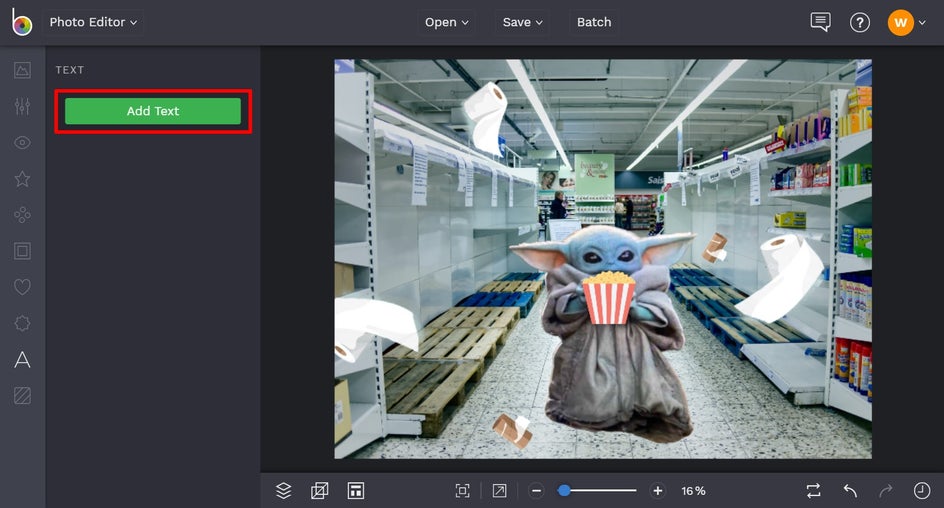The height and width of the screenshot is (508, 944).
Task: Click the compare repeat arrows icon
Action: coord(813,491)
